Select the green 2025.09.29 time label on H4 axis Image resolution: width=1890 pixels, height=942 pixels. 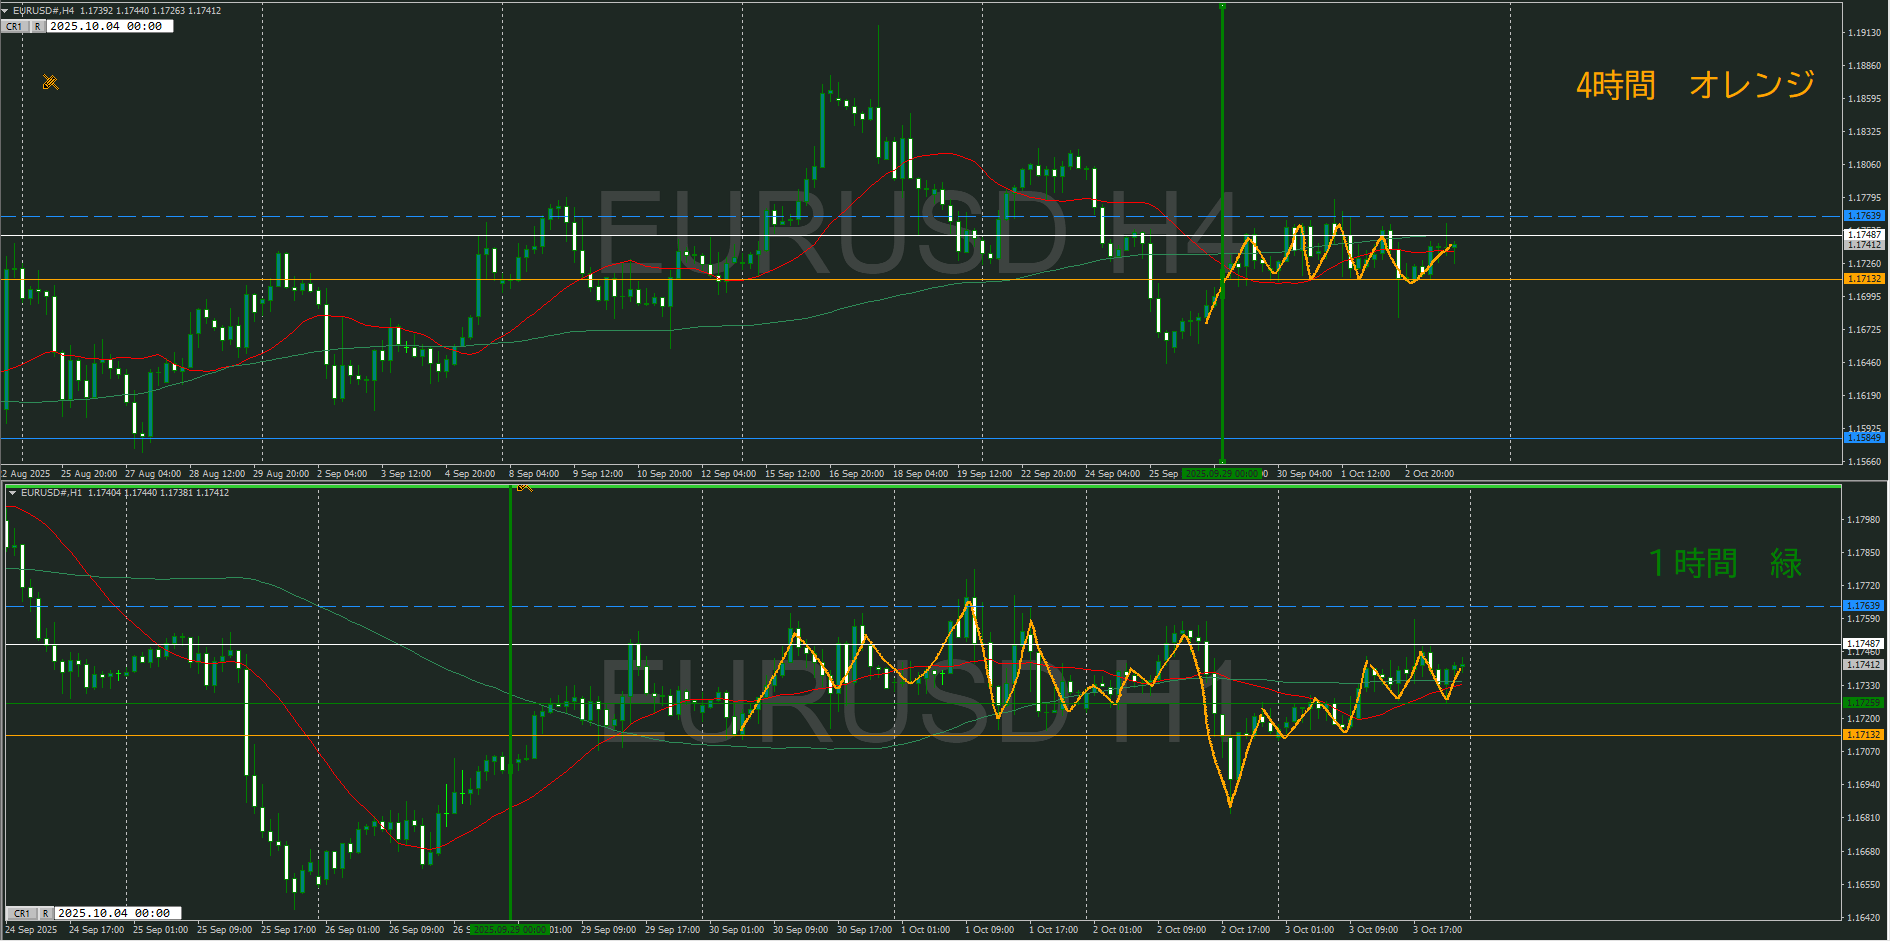coord(1221,473)
